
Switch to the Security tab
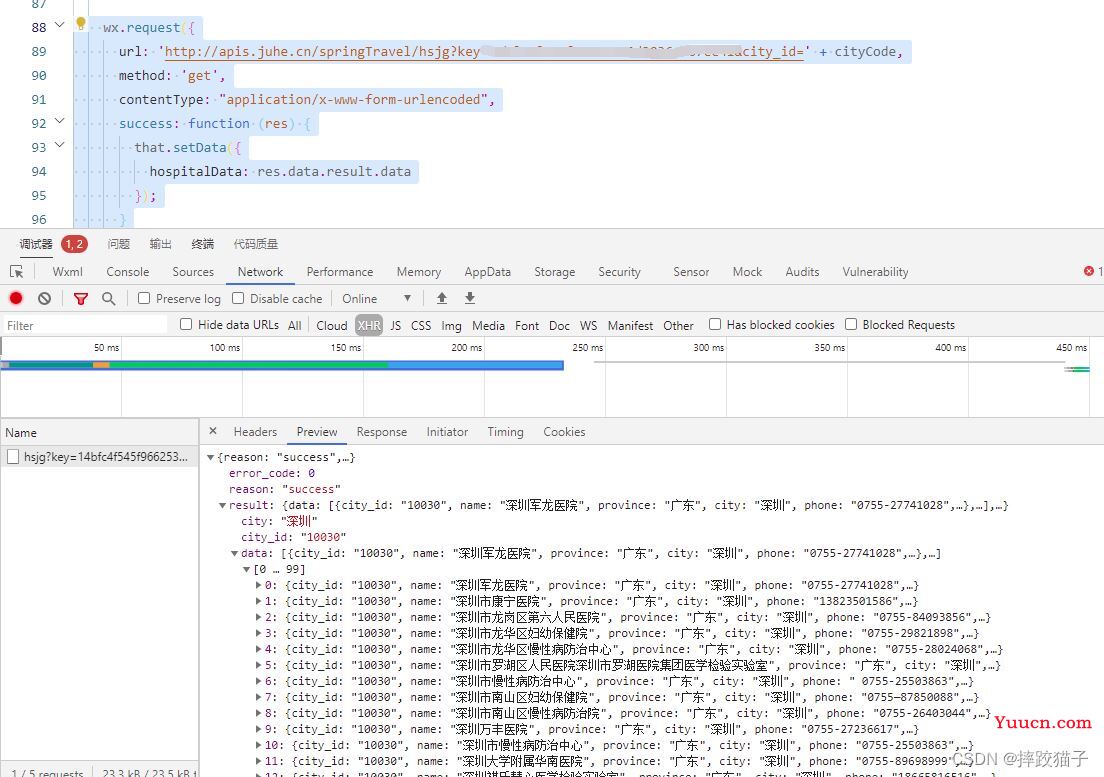click(x=619, y=272)
